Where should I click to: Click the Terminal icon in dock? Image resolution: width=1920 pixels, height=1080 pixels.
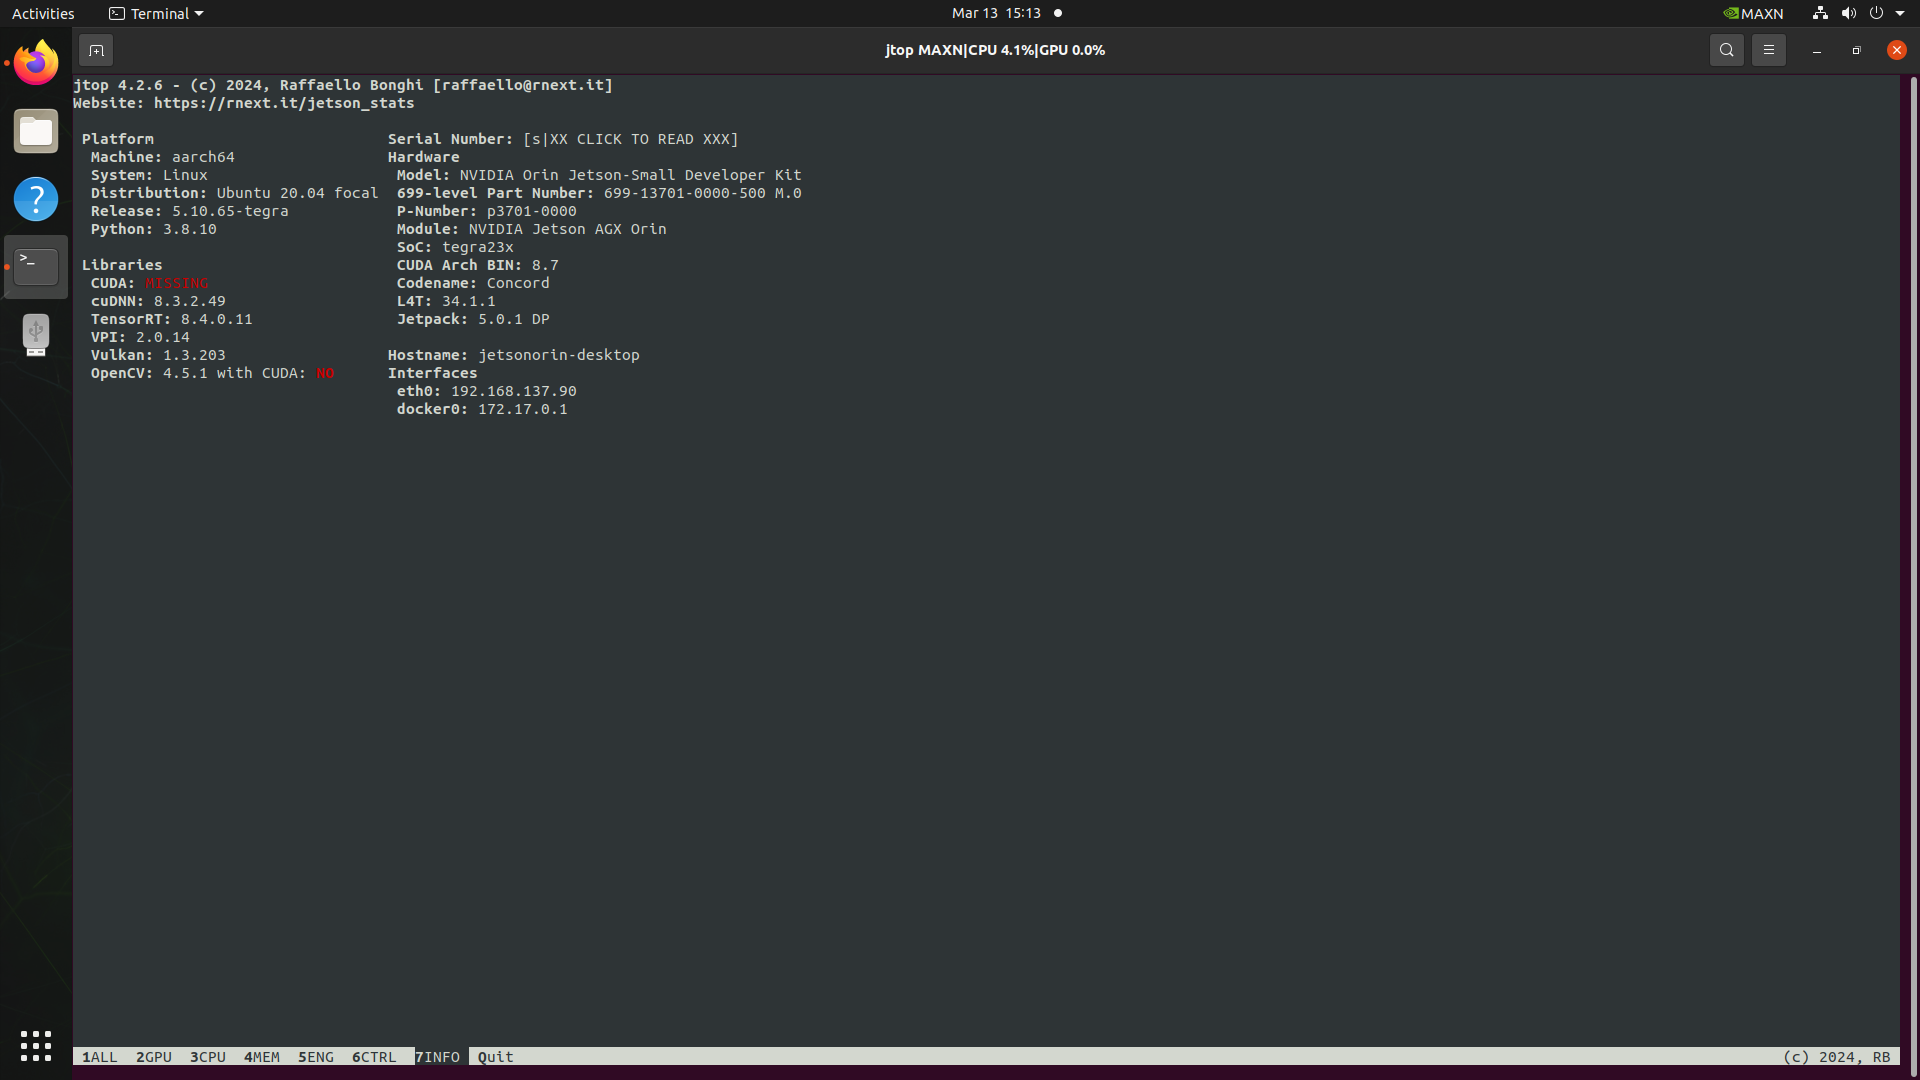(36, 267)
